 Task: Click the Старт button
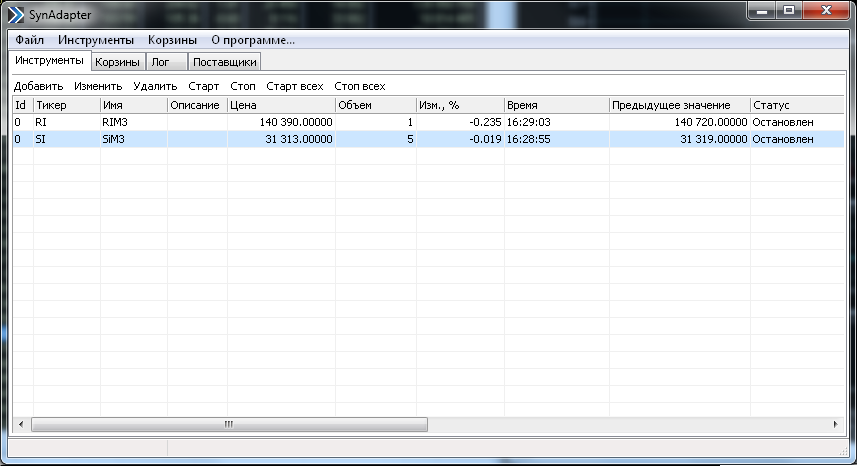[x=203, y=86]
